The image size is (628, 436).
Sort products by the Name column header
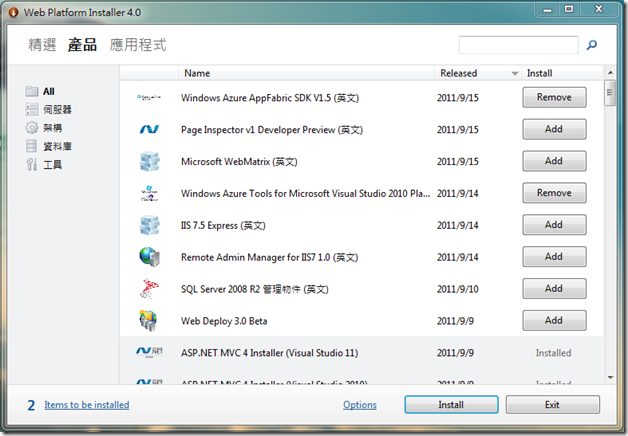(x=197, y=73)
